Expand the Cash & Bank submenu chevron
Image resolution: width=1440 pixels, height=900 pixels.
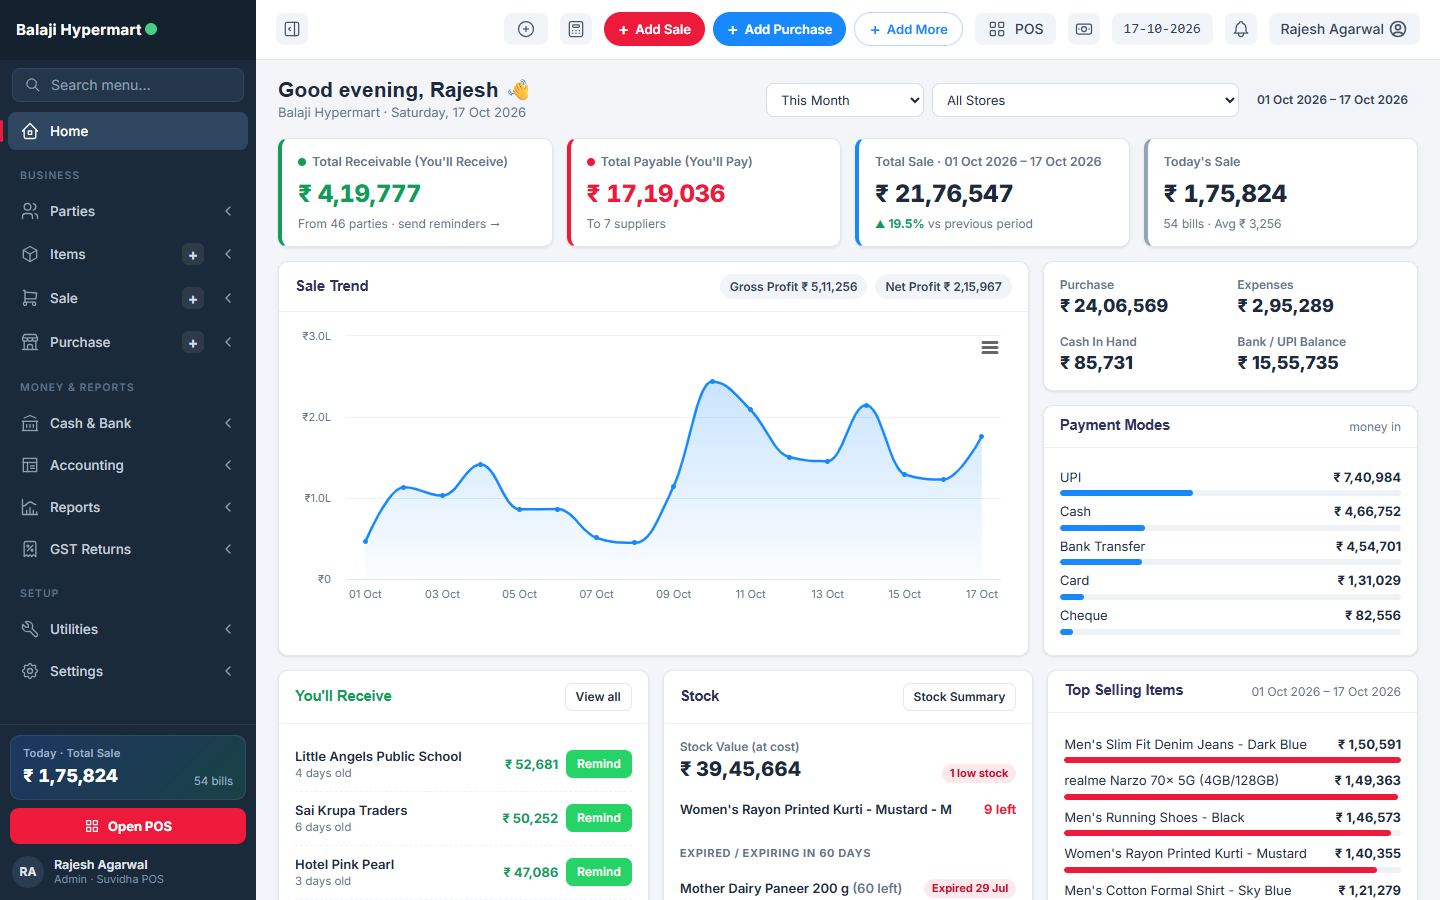pyautogui.click(x=228, y=423)
